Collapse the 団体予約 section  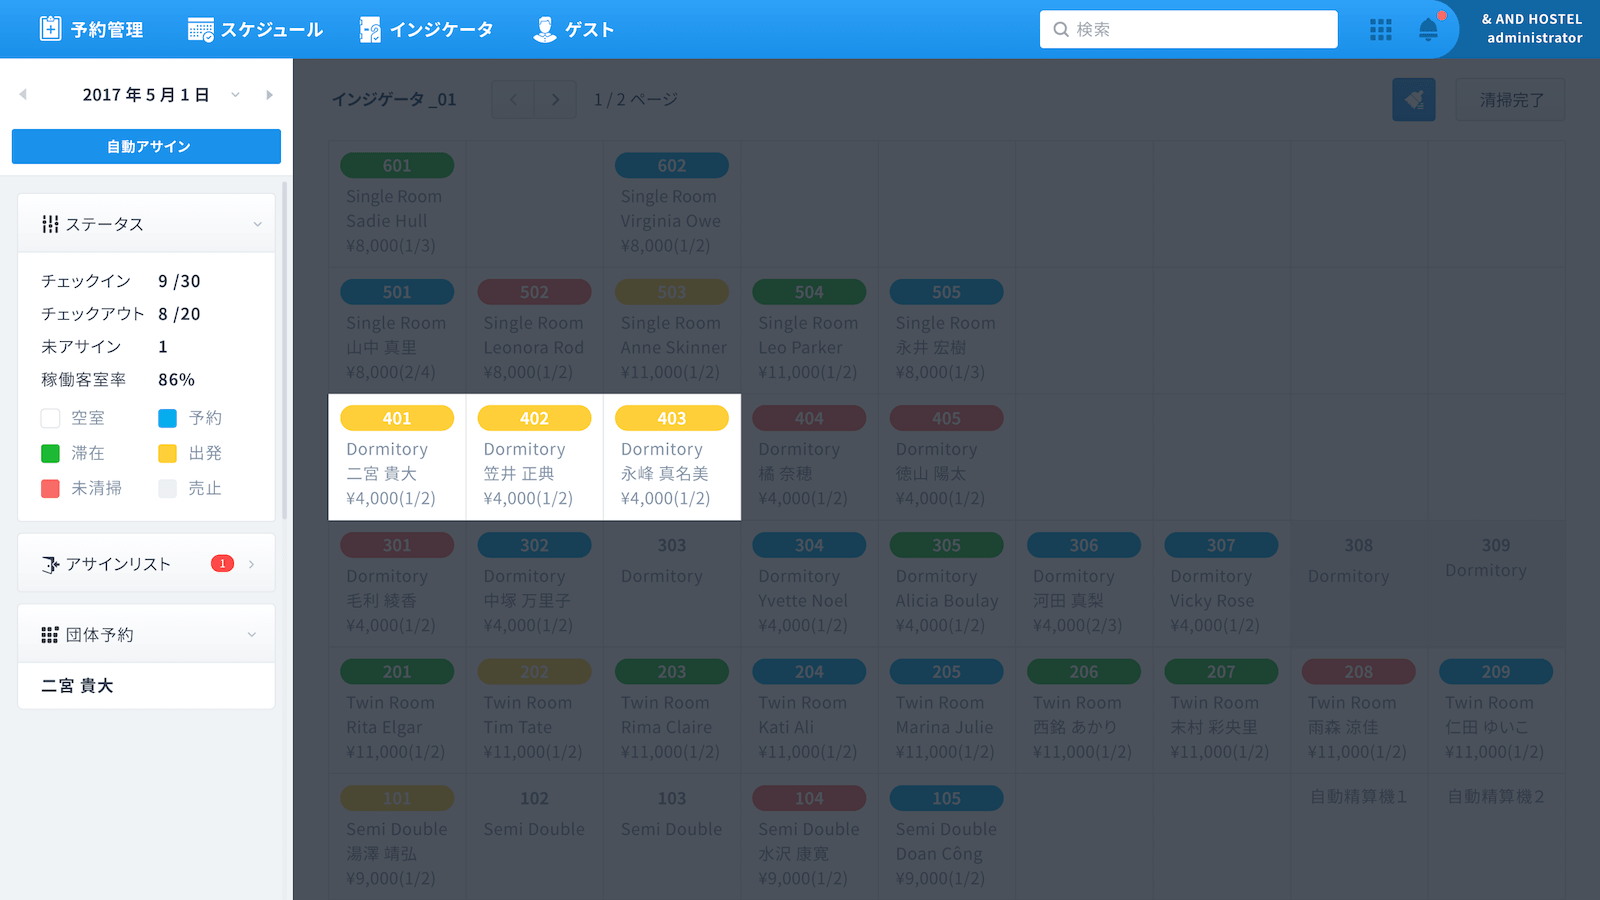(252, 635)
